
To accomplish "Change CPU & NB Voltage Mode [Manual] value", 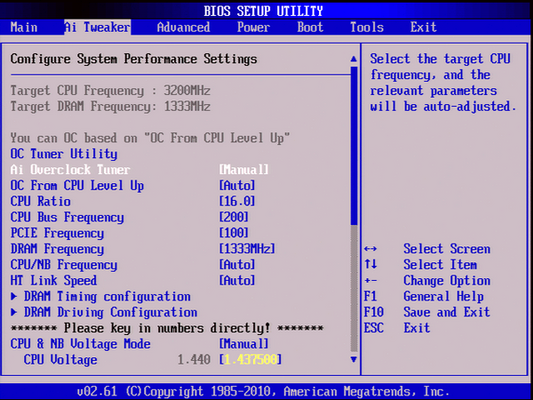I will pyautogui.click(x=244, y=344).
